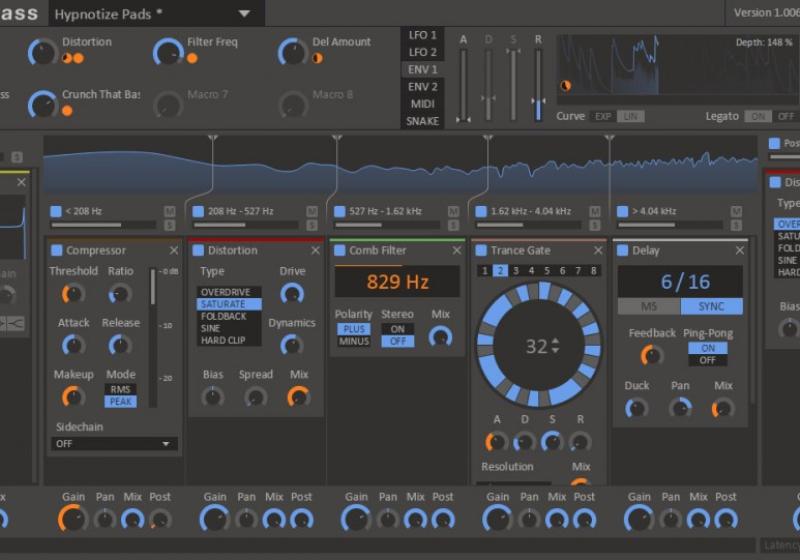Select ENV 2 in the modulation source list
Image resolution: width=800 pixels, height=560 pixels.
point(421,87)
